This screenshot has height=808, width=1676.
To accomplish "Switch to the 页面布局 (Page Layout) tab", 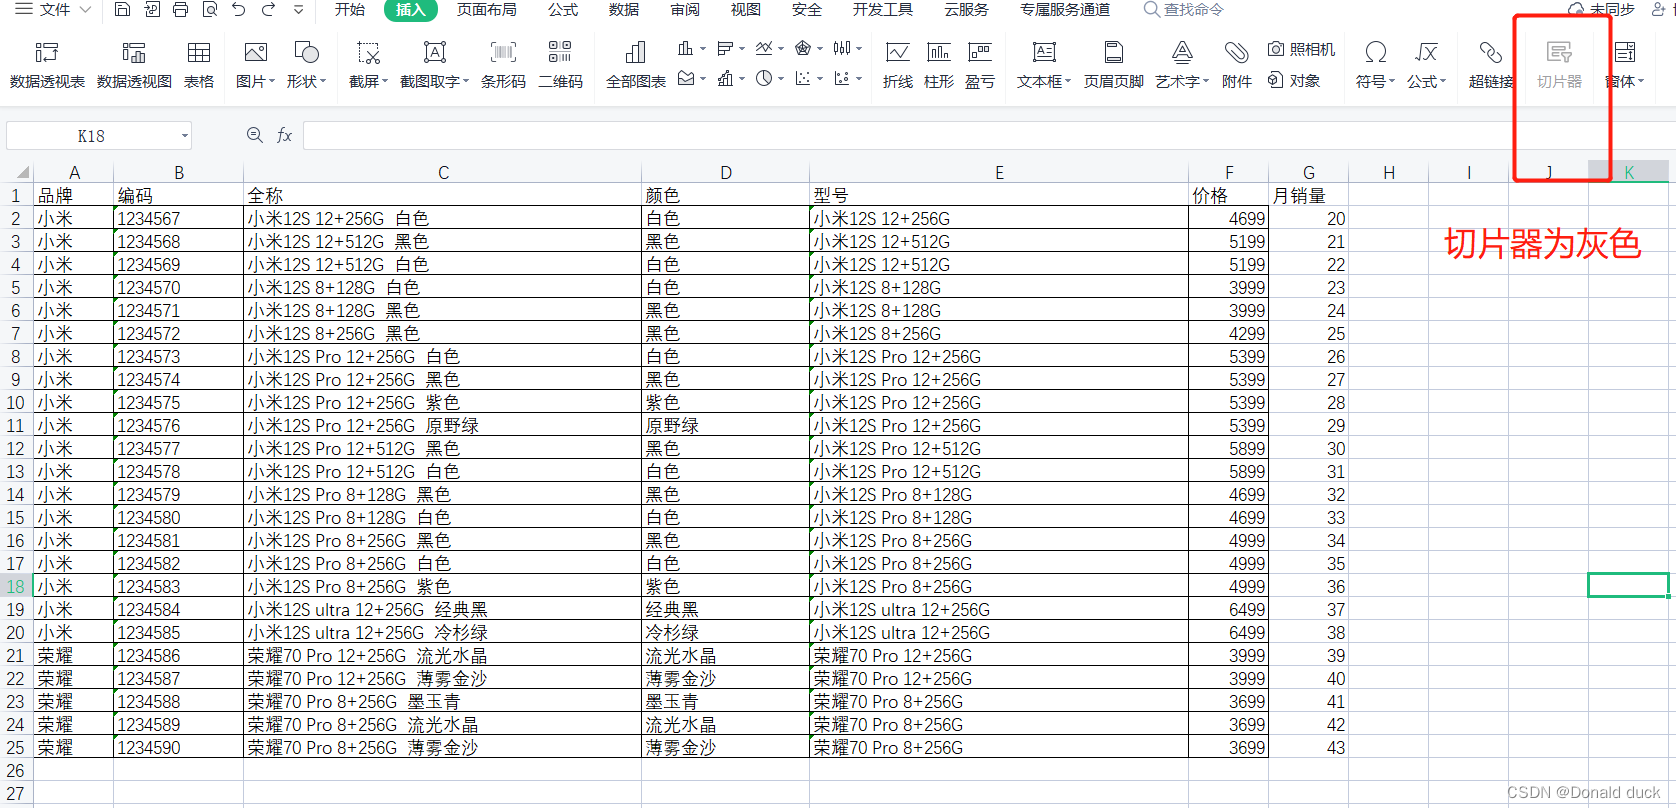I will click(487, 10).
